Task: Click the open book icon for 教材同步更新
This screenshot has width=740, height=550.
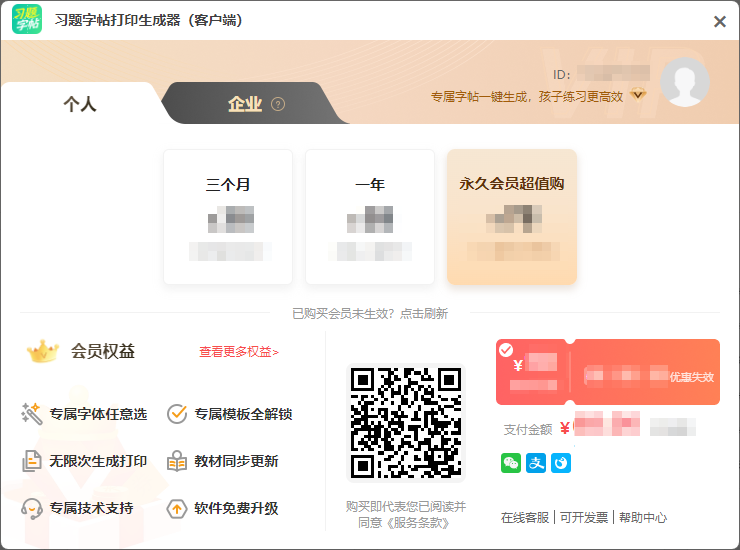Action: point(177,461)
